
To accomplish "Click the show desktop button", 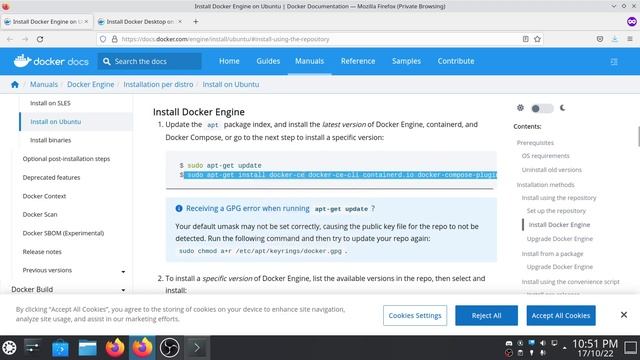I will [x=631, y=348].
